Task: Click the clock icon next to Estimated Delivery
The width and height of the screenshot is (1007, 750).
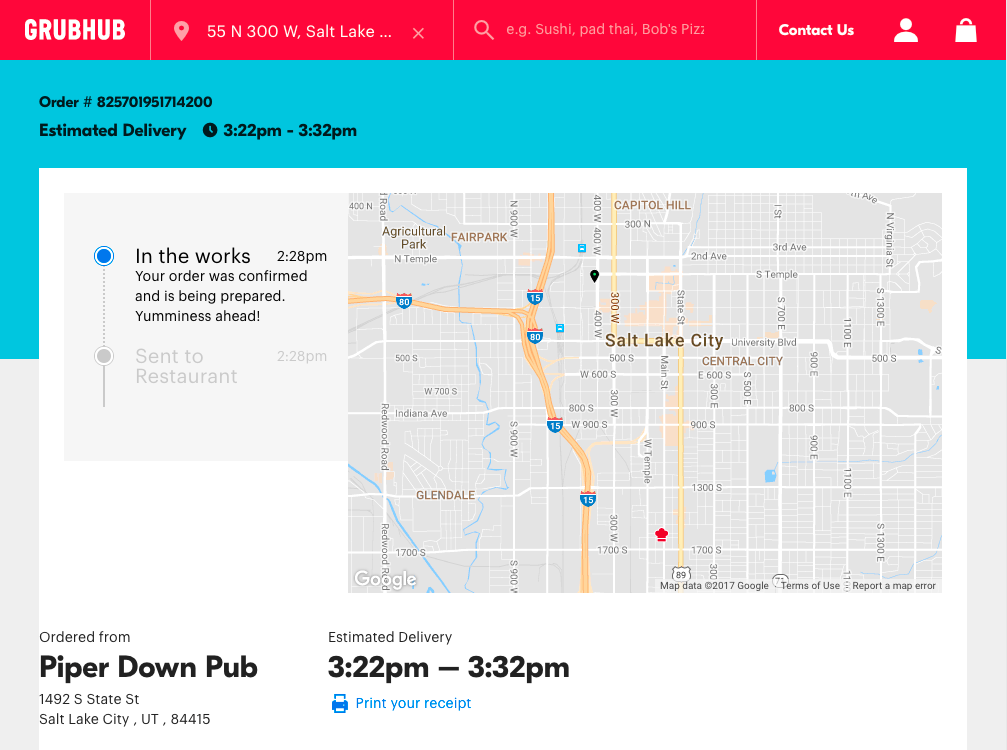Action: (209, 130)
